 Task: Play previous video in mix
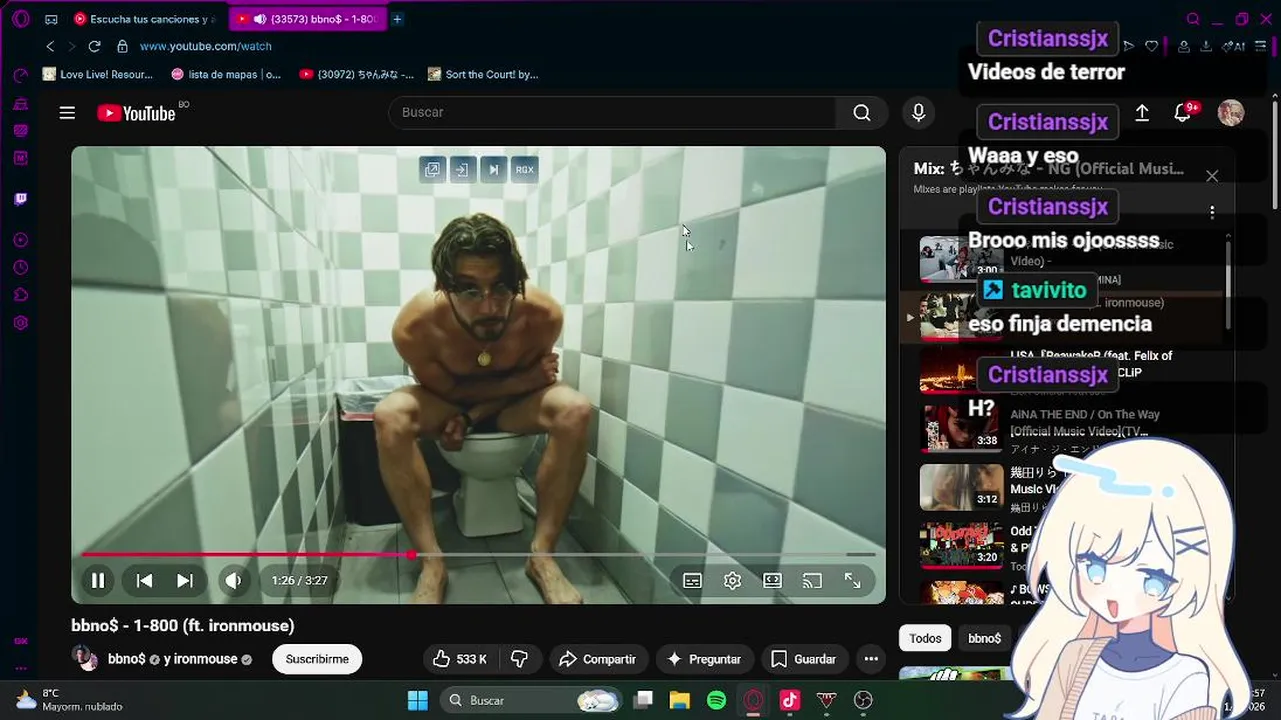point(144,580)
